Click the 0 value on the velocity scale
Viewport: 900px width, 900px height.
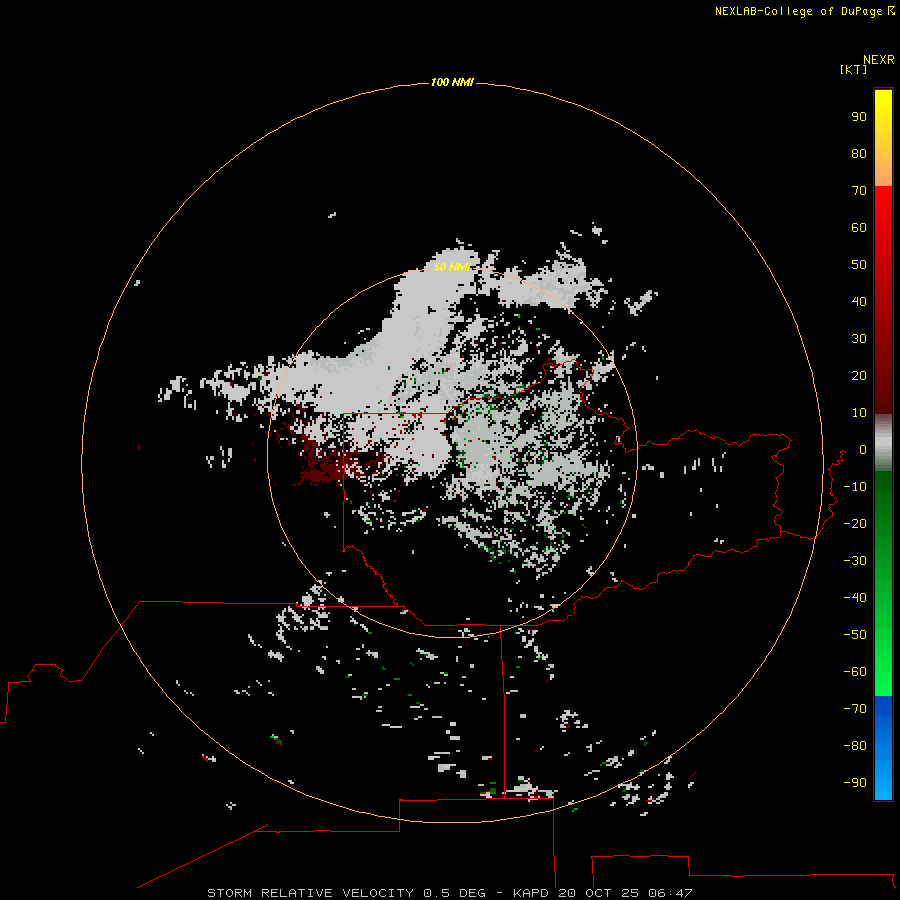(863, 449)
